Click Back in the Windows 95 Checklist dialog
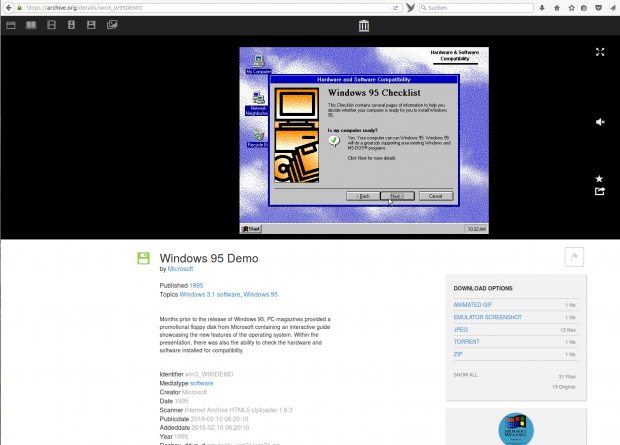 [x=363, y=196]
